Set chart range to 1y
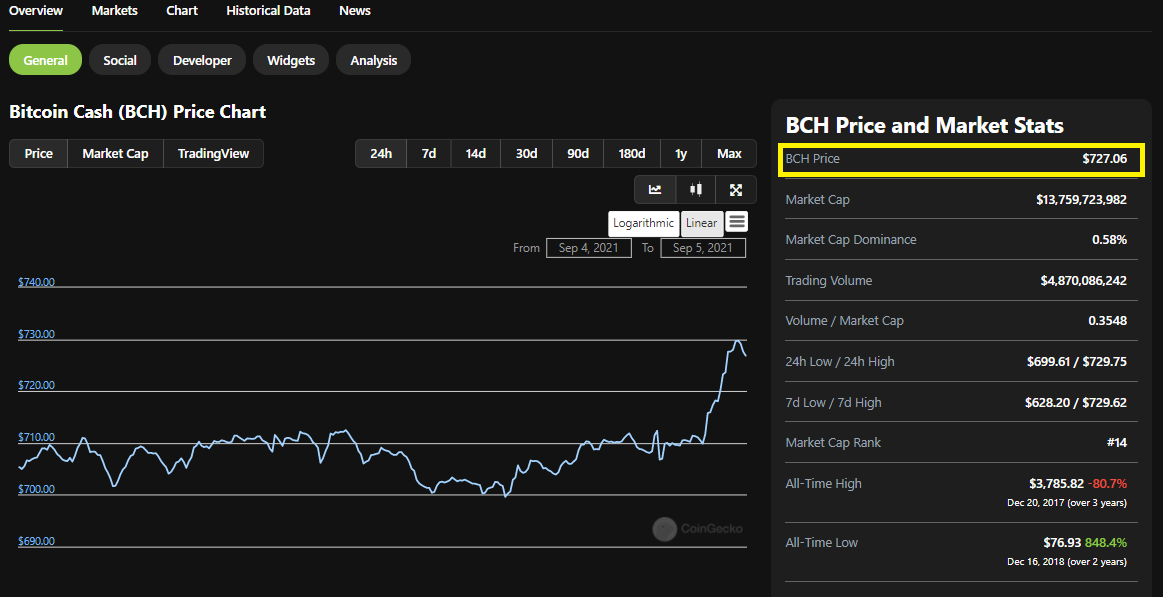This screenshot has height=597, width=1163. pyautogui.click(x=681, y=154)
